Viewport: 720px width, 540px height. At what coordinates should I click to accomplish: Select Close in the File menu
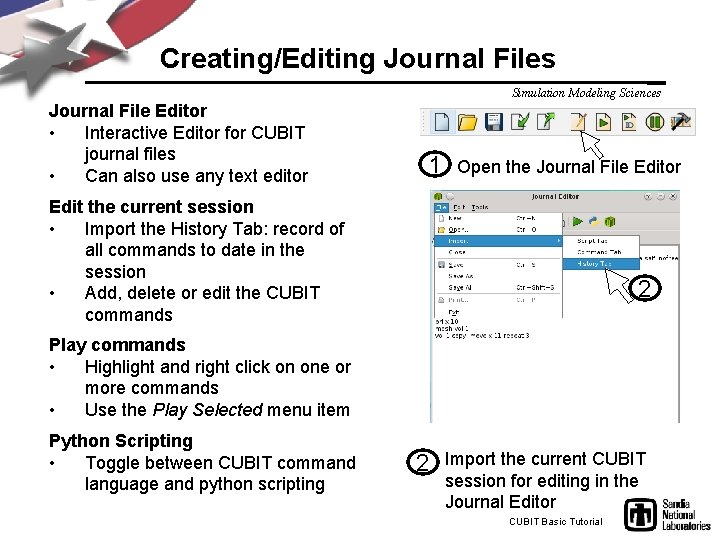pos(498,253)
